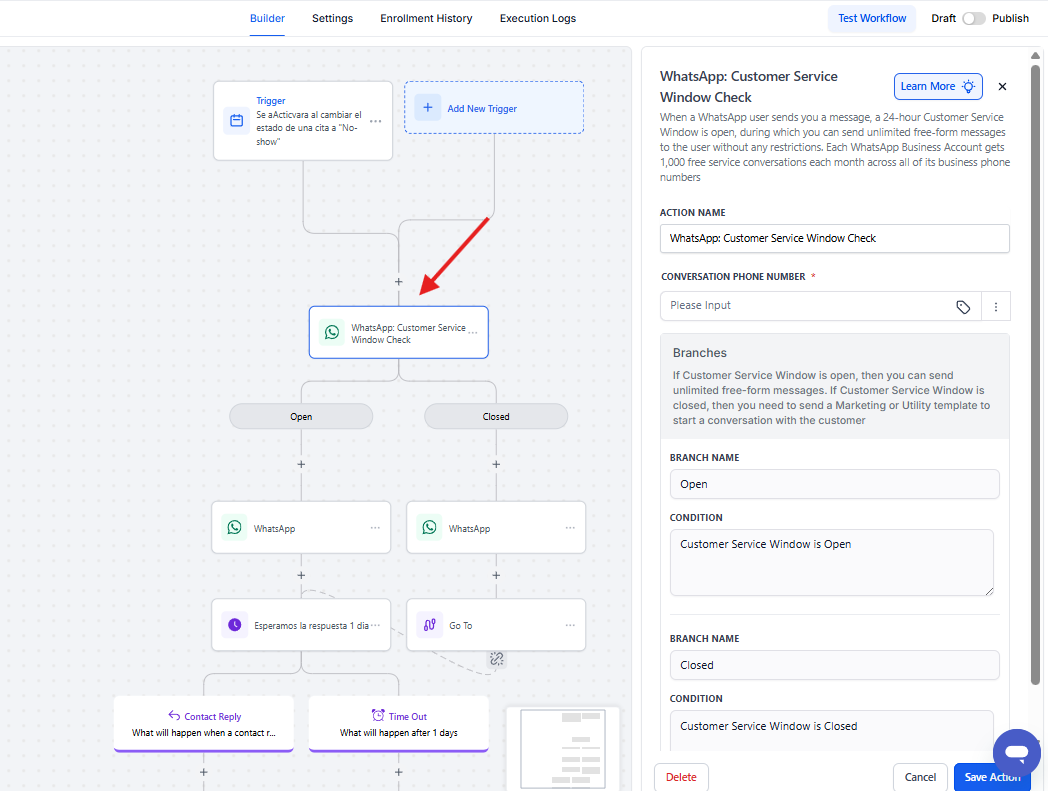Open three-dot menu beside Conversation Phone Number

tap(996, 307)
